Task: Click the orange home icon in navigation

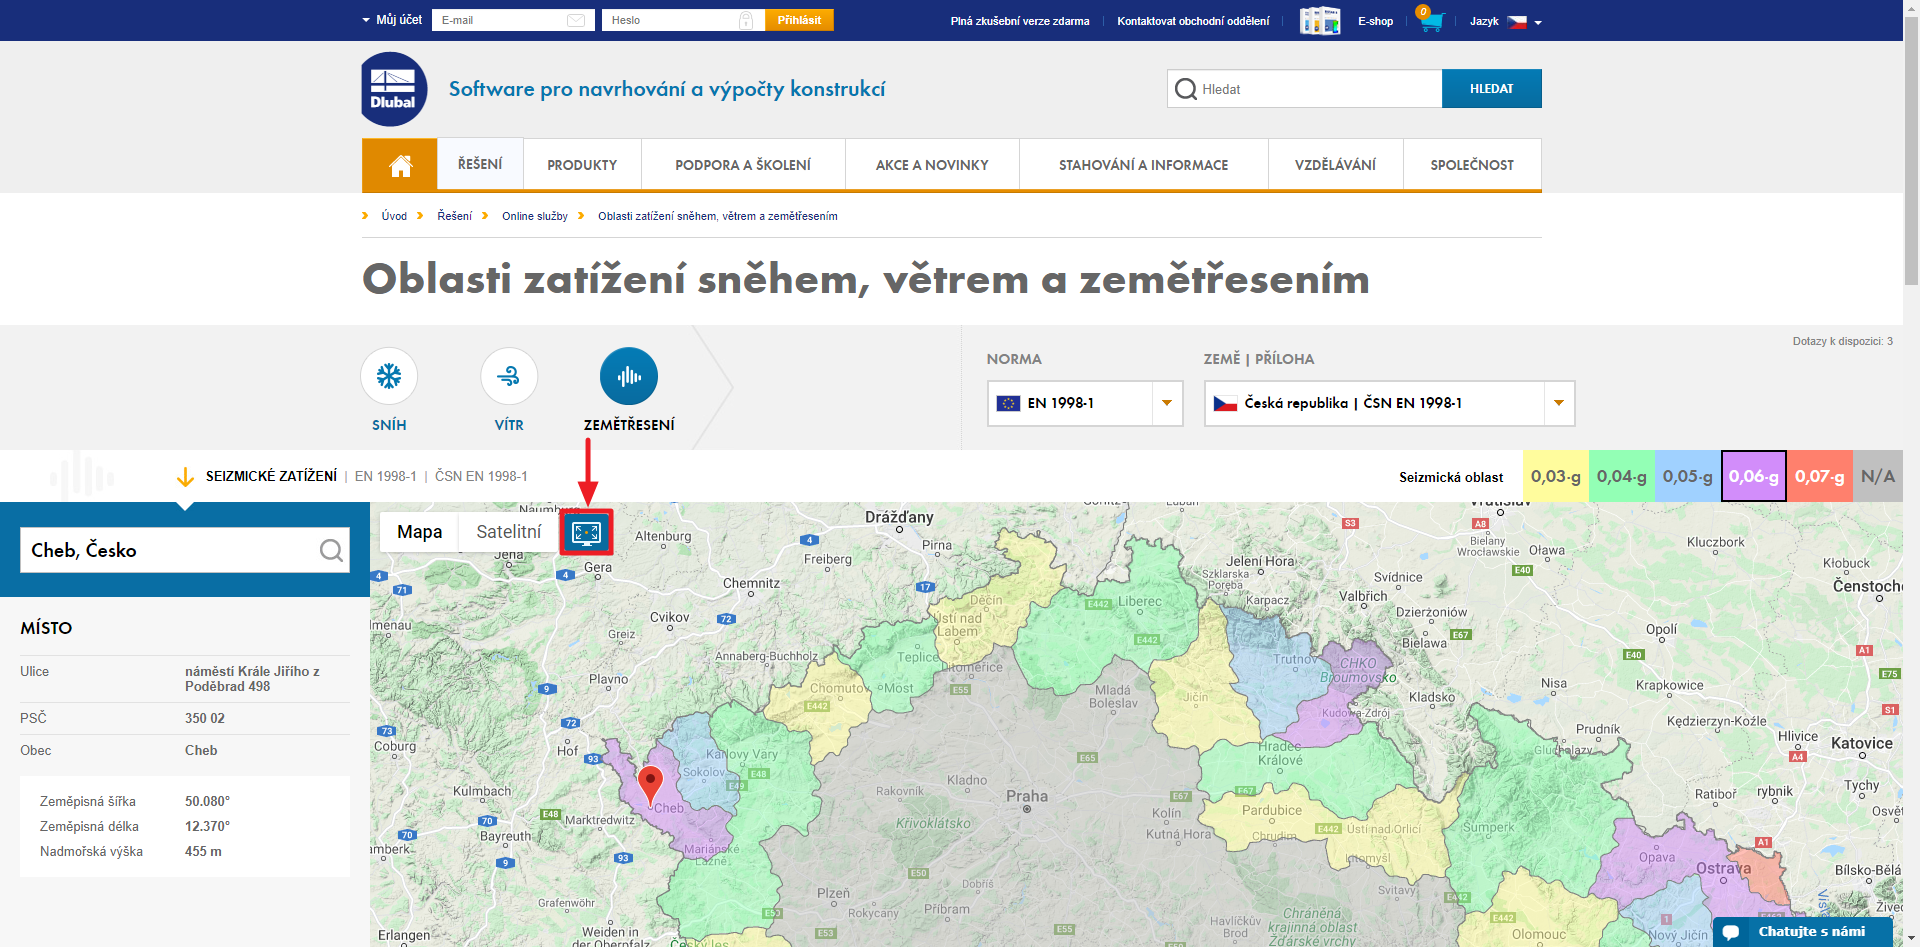Action: coord(400,165)
